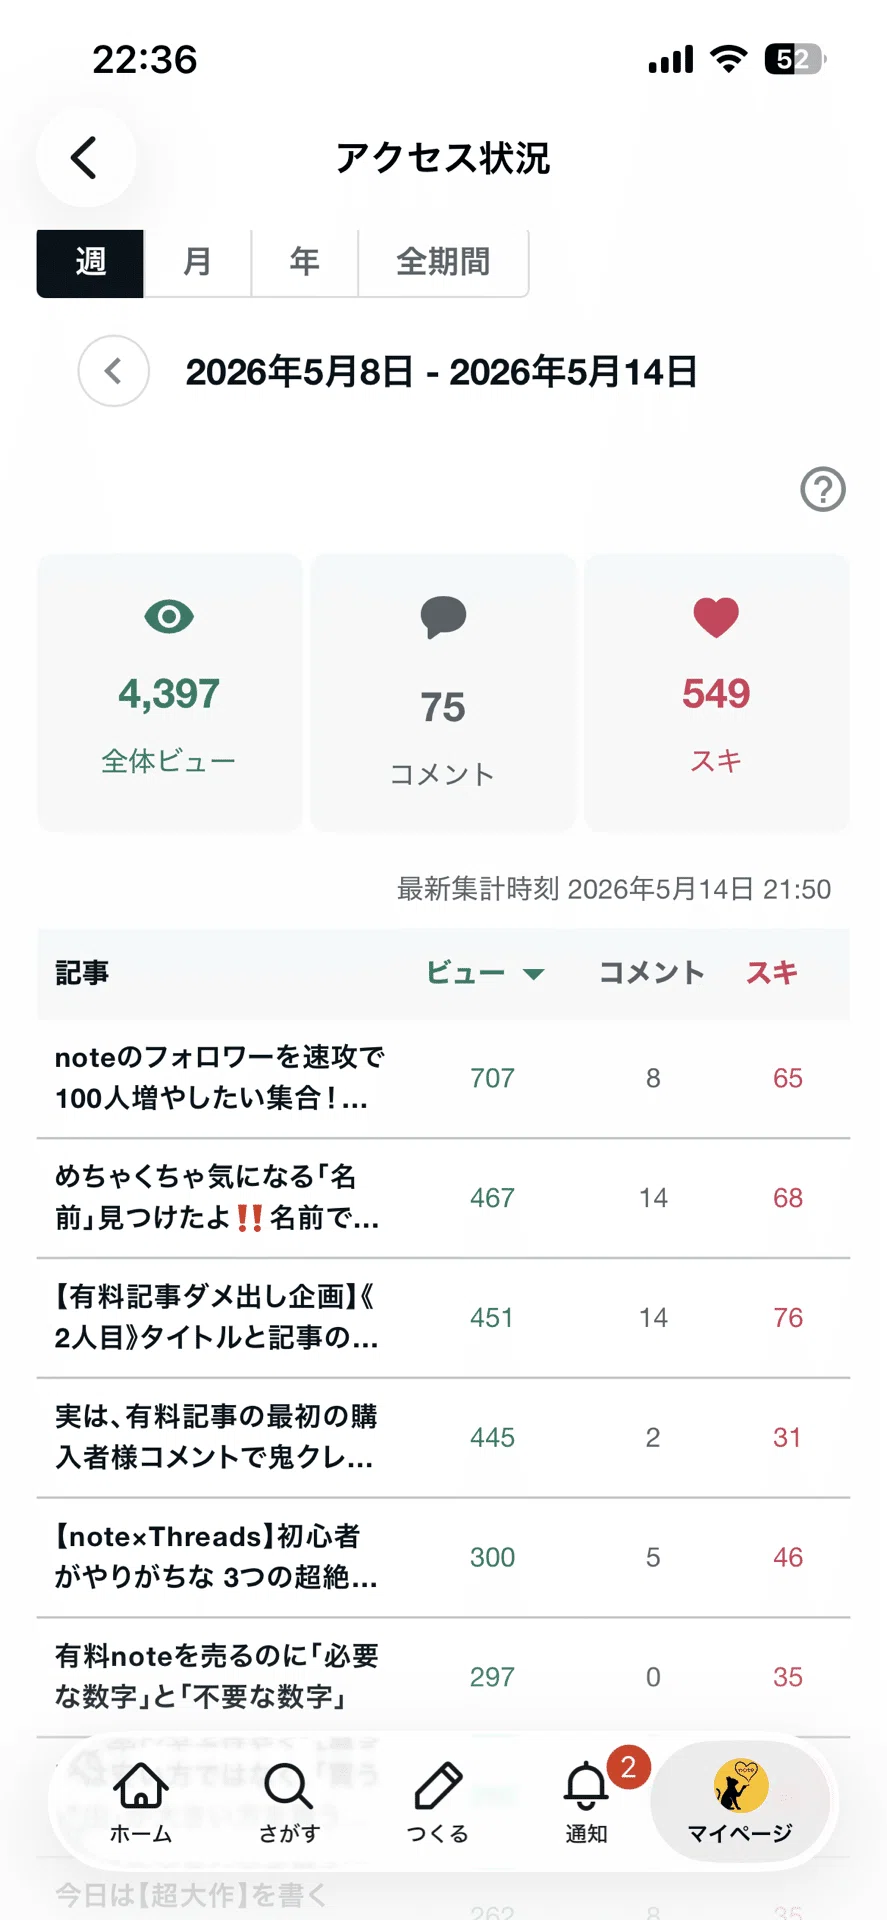Open article noteのフォロワーを速攻で100人増やしたい集合
The height and width of the screenshot is (1920, 887).
point(443,1078)
